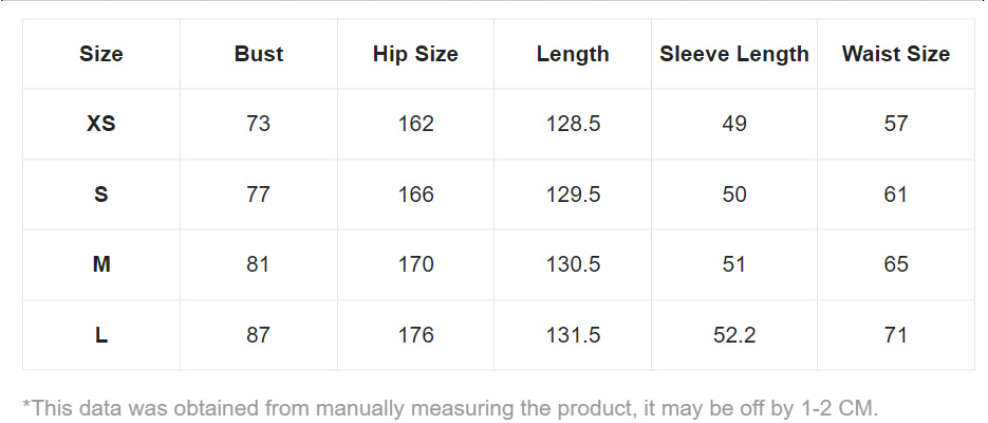Click the Sleeve Length column header
988x423 pixels.
click(734, 54)
